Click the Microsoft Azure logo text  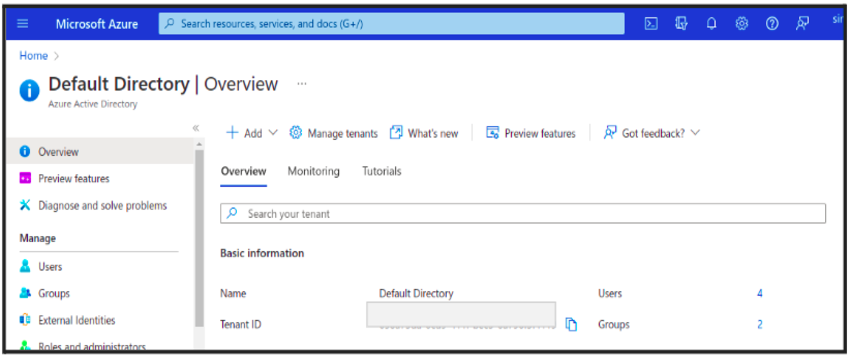click(96, 24)
